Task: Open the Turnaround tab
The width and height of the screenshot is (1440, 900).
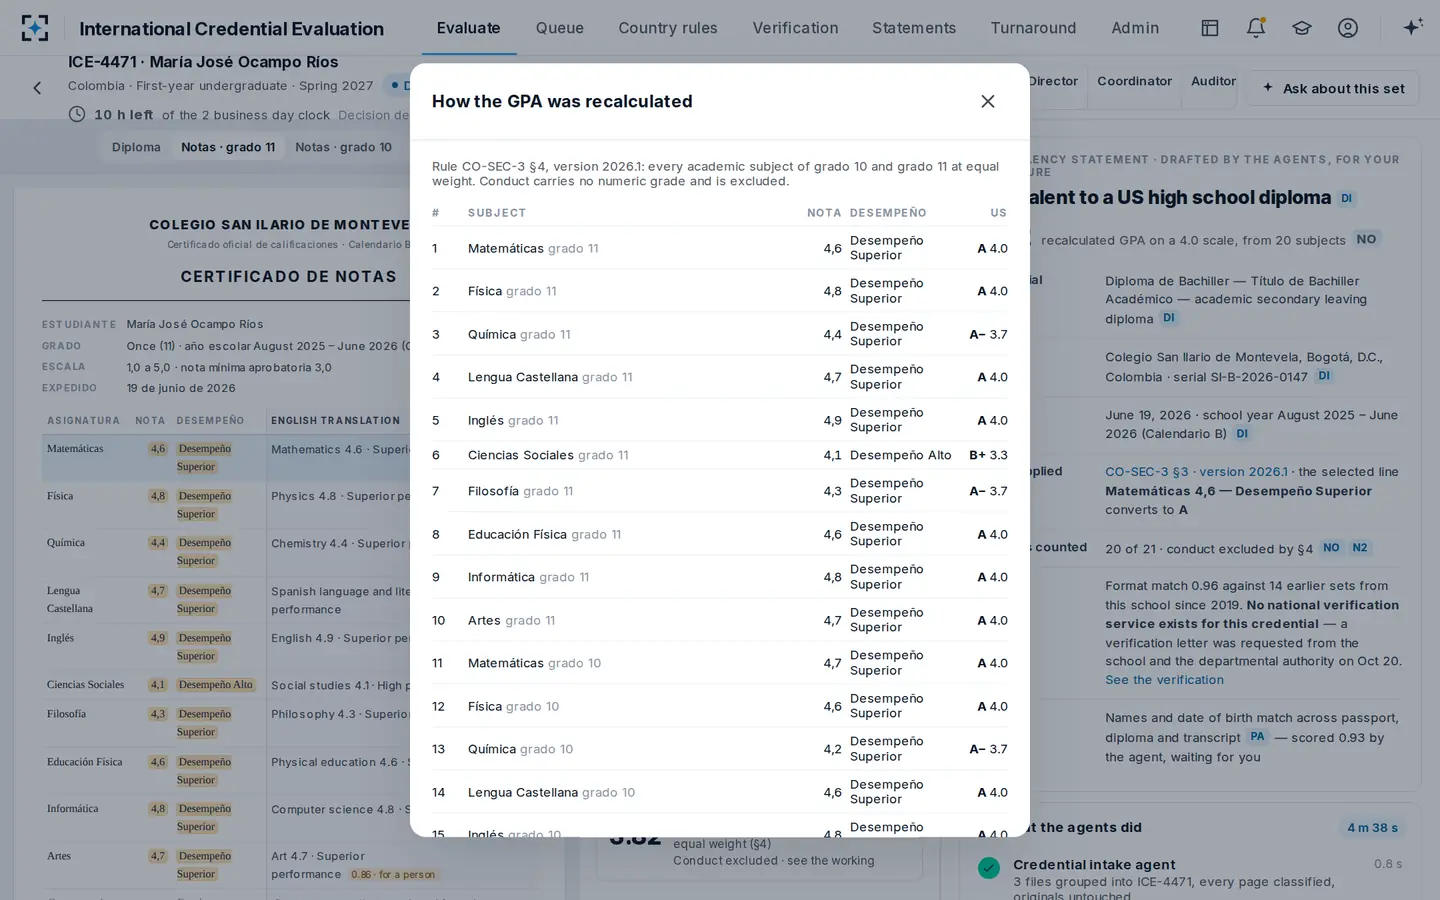Action: tap(1034, 28)
